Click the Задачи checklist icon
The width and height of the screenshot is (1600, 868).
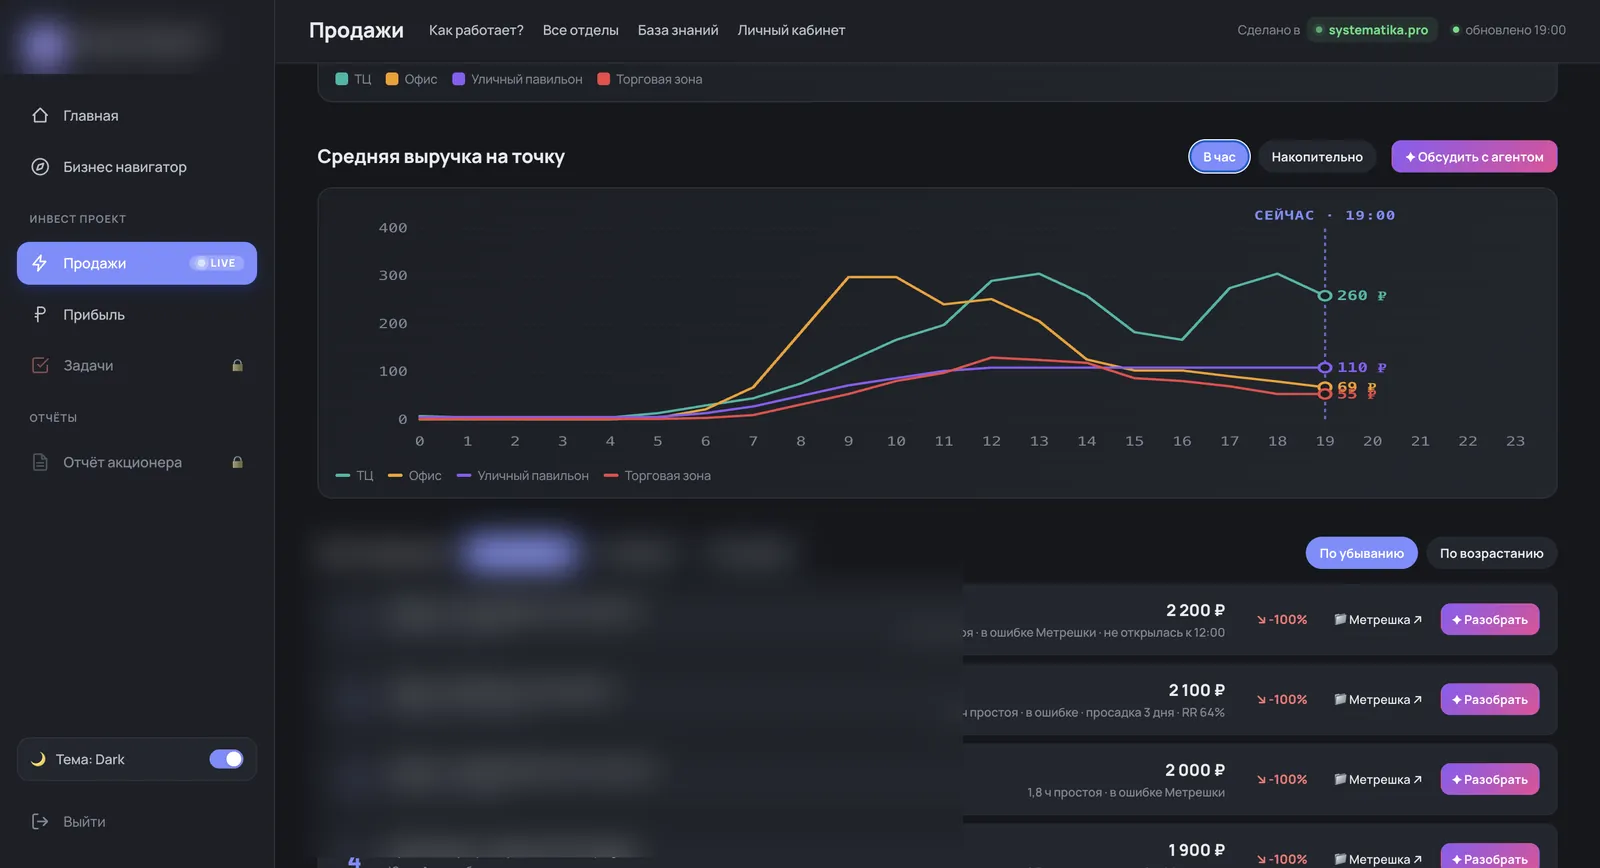coord(40,365)
